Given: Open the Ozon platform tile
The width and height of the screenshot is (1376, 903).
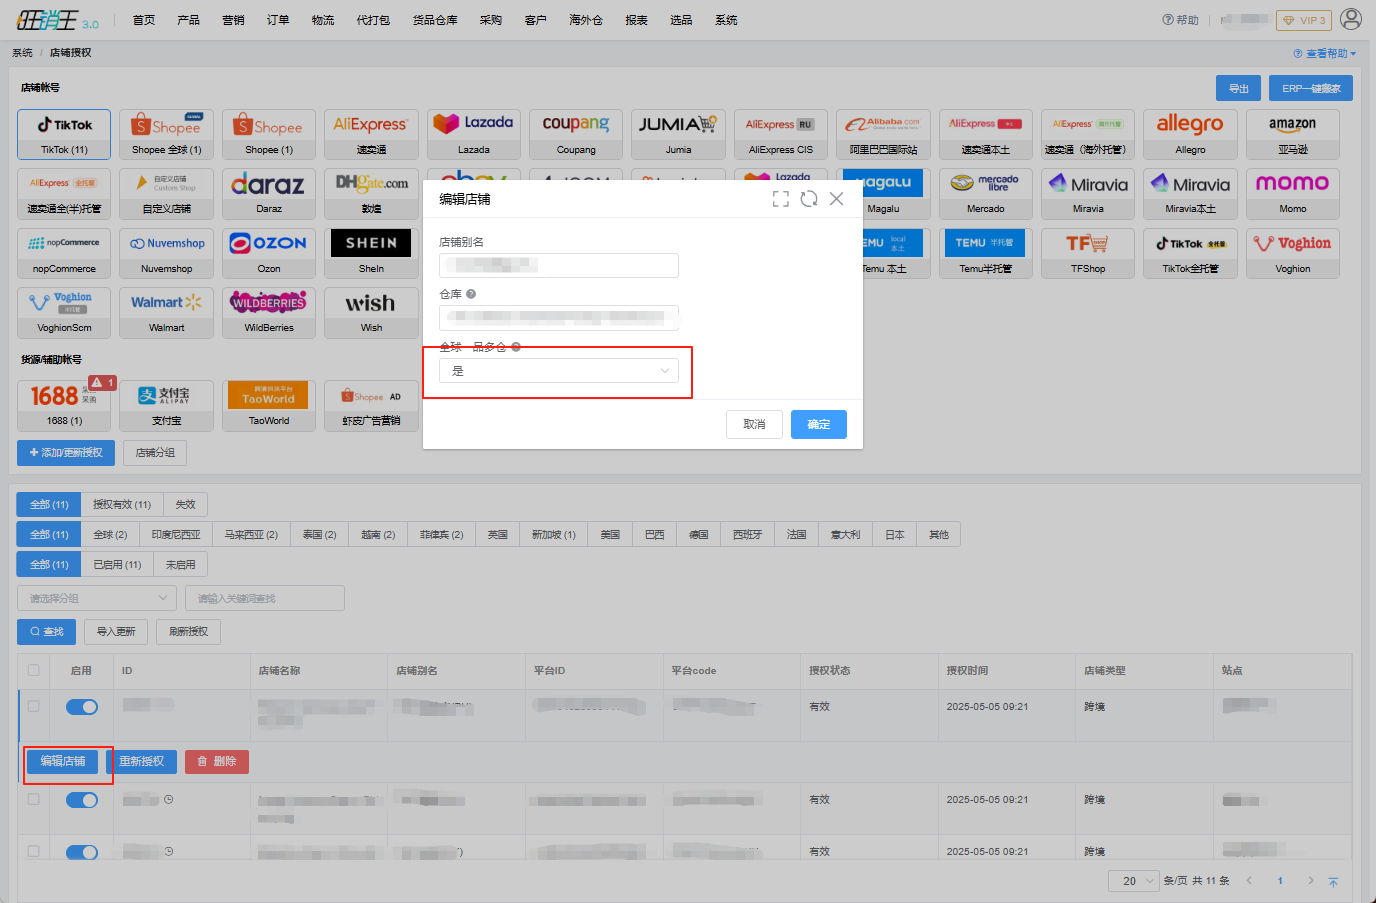Looking at the screenshot, I should pos(269,254).
